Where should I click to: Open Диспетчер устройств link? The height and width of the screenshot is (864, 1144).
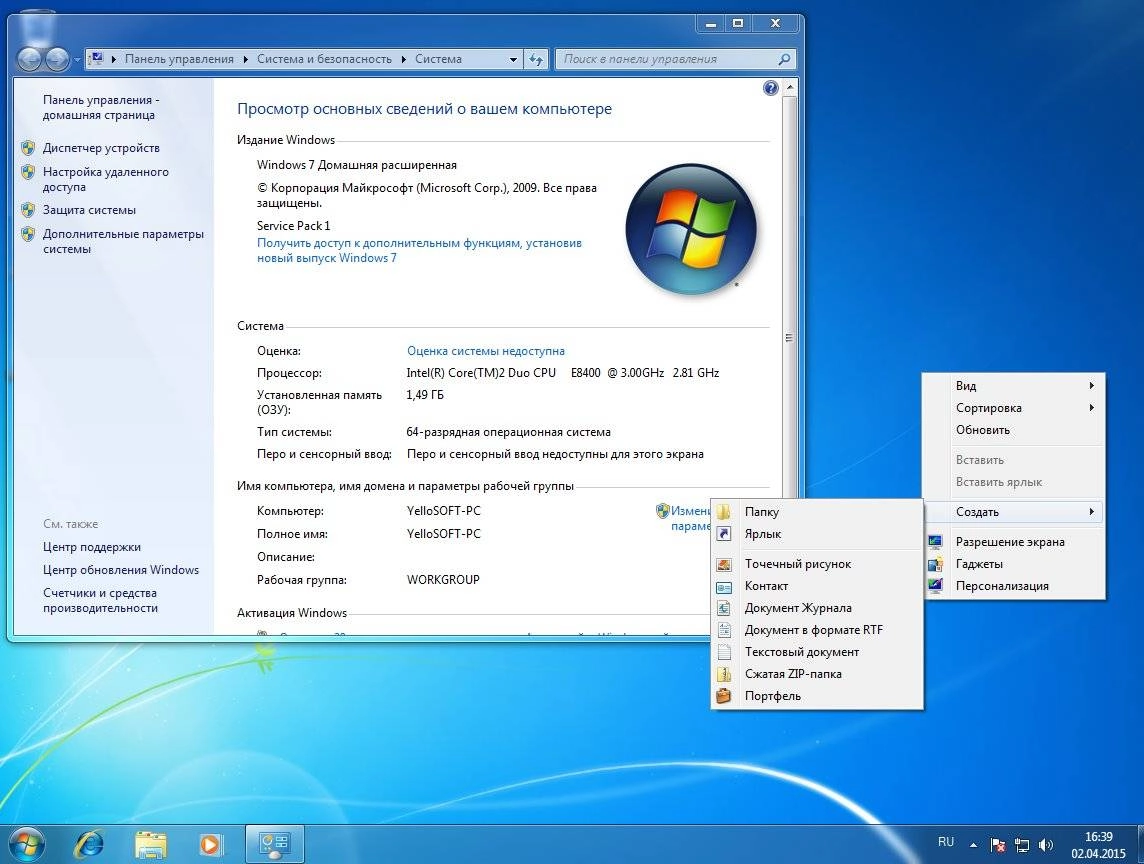tap(101, 148)
